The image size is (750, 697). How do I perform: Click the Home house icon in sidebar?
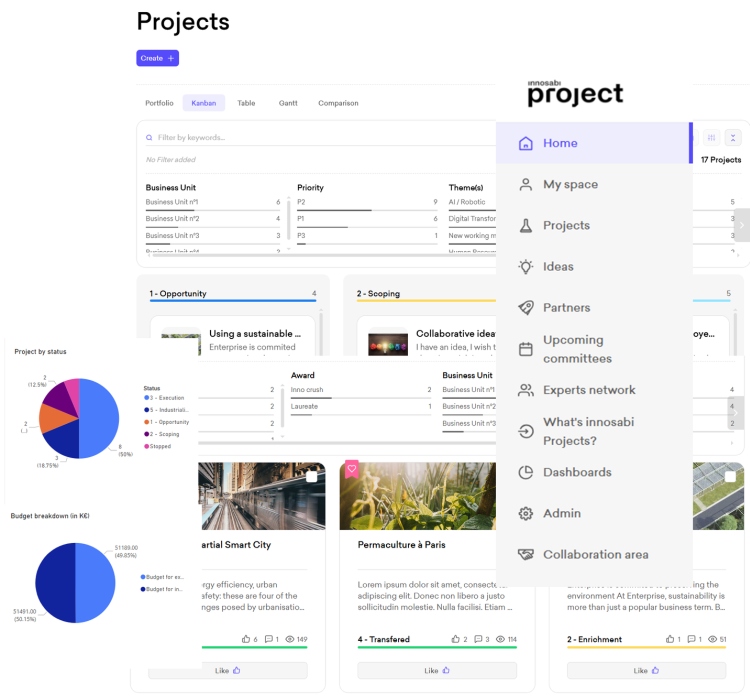tap(525, 143)
